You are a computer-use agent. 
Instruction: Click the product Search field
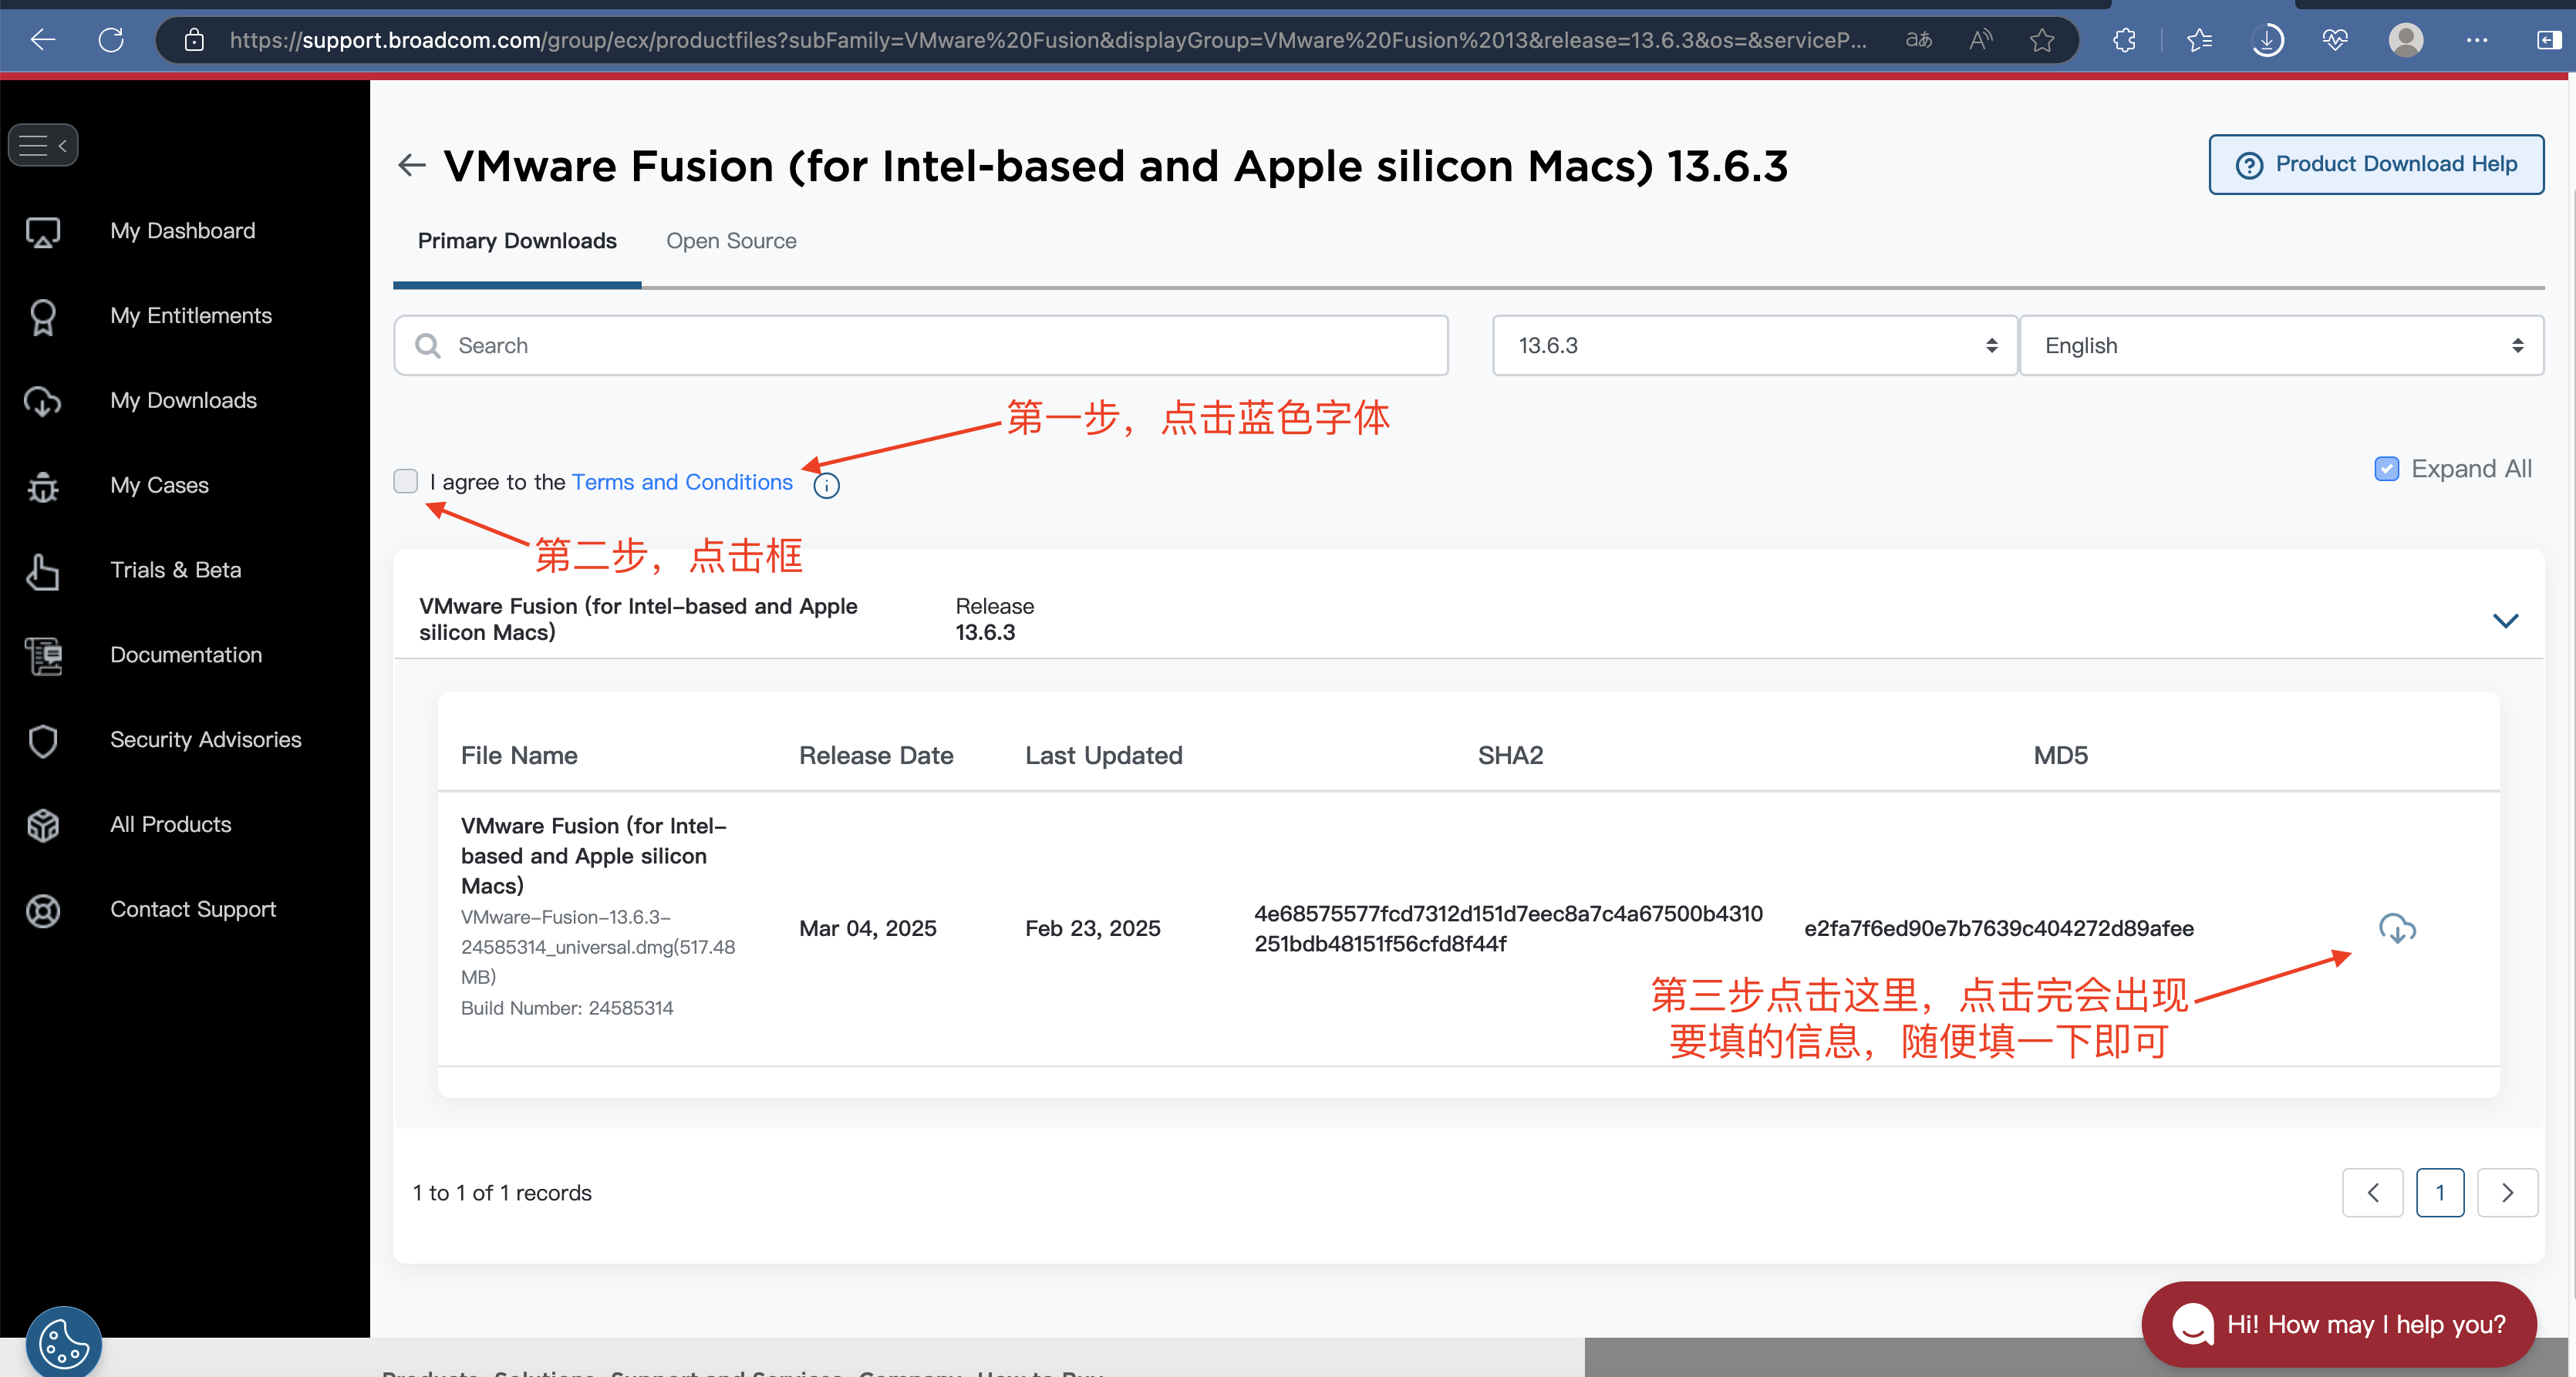coord(921,346)
